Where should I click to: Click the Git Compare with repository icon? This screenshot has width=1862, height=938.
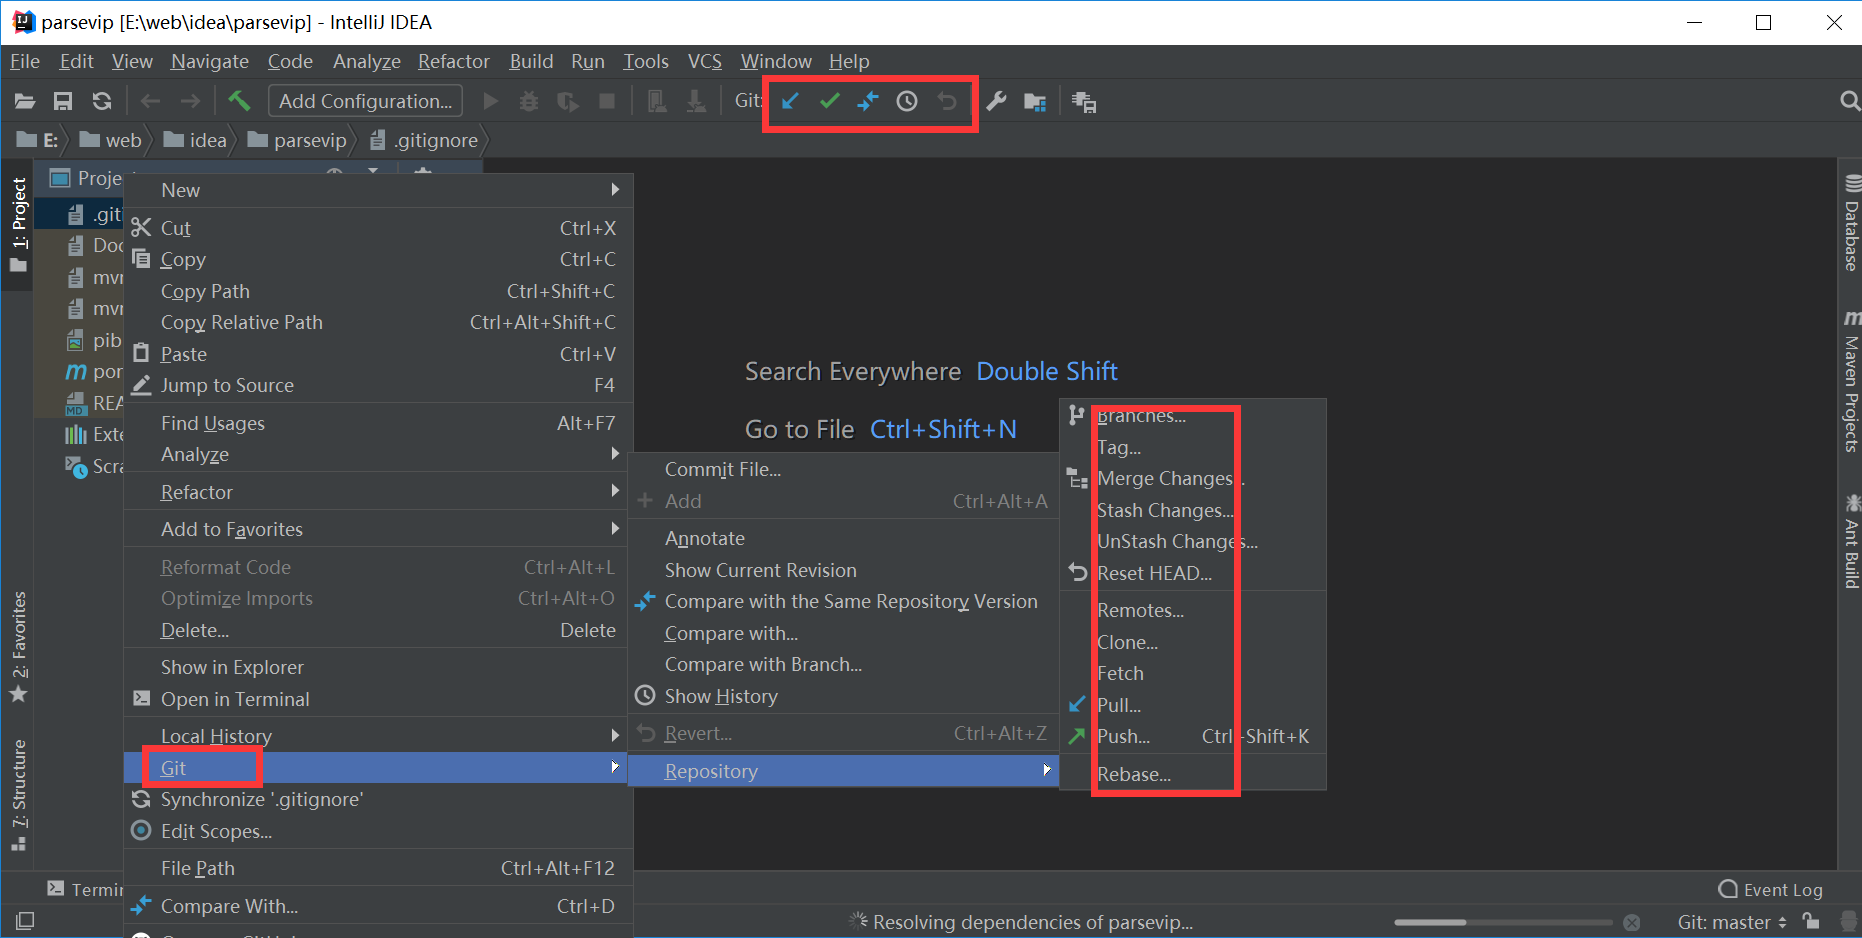[868, 101]
